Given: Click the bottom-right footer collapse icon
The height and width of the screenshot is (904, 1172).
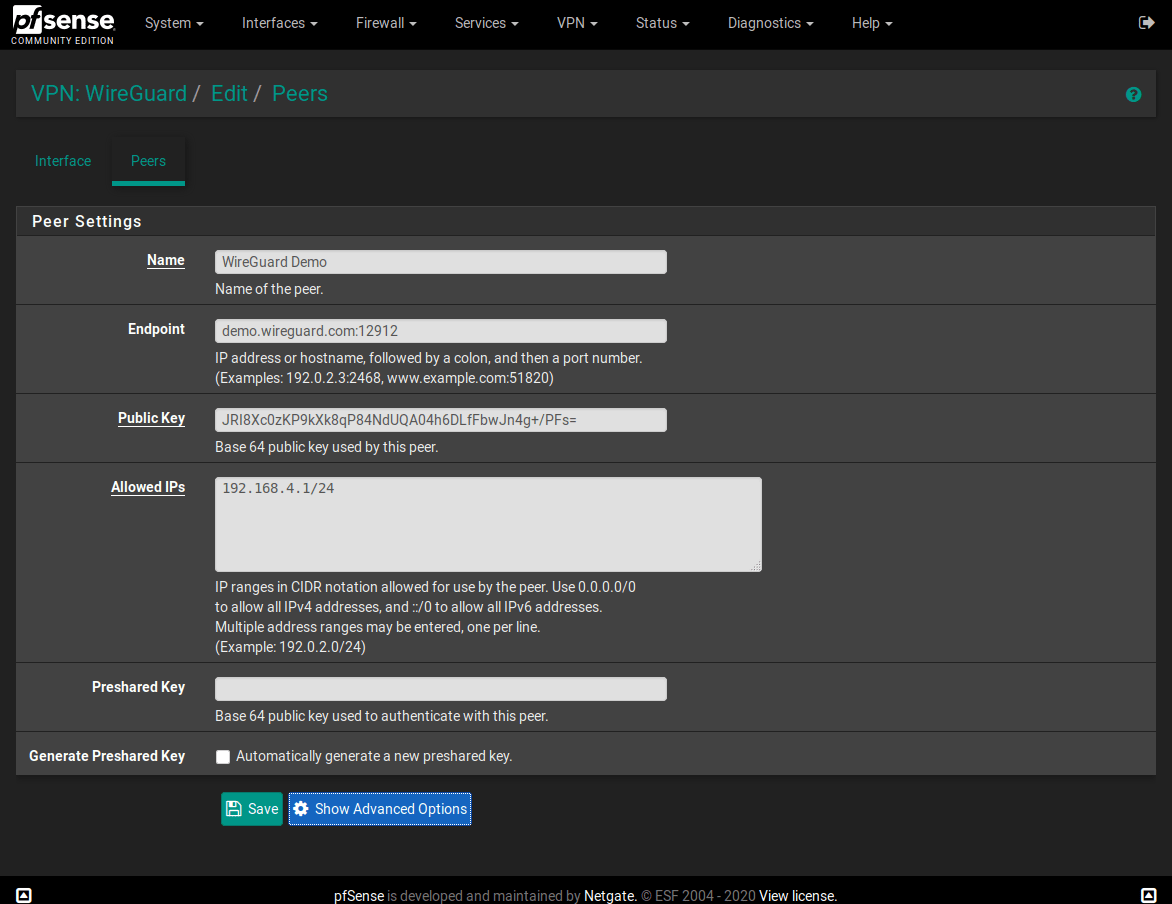Looking at the screenshot, I should [1148, 895].
